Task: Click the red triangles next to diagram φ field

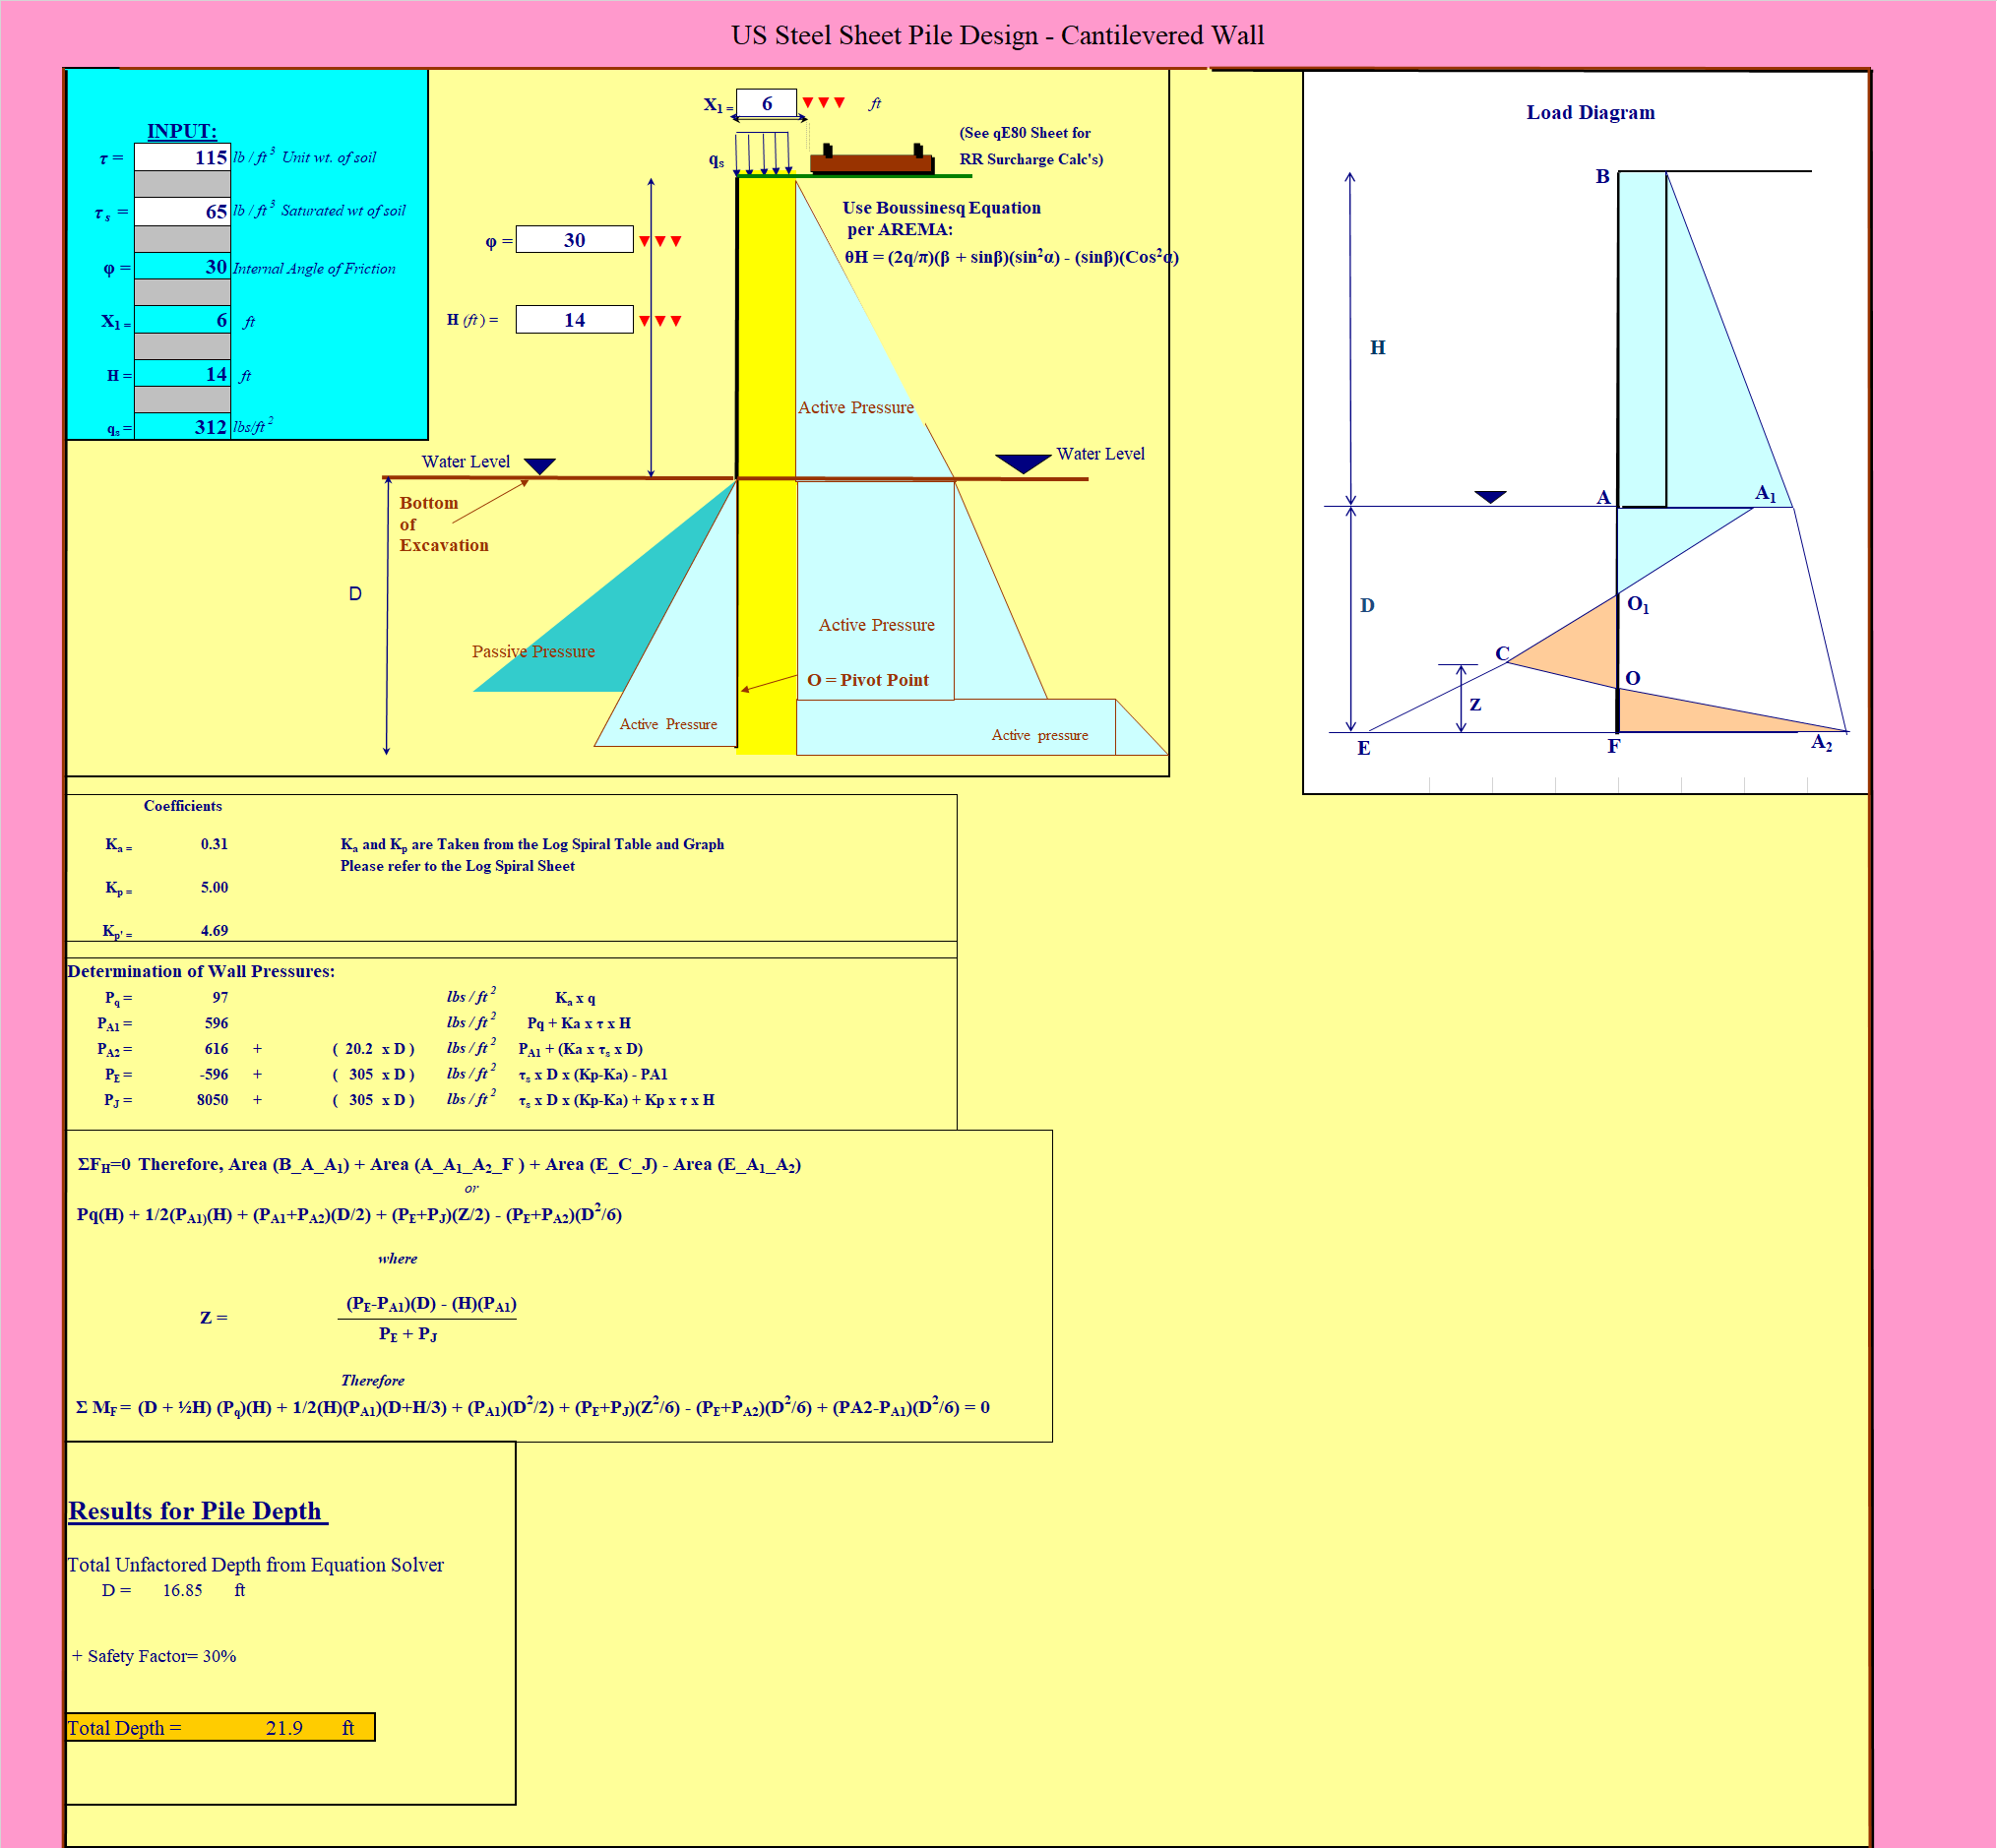Action: tap(660, 241)
